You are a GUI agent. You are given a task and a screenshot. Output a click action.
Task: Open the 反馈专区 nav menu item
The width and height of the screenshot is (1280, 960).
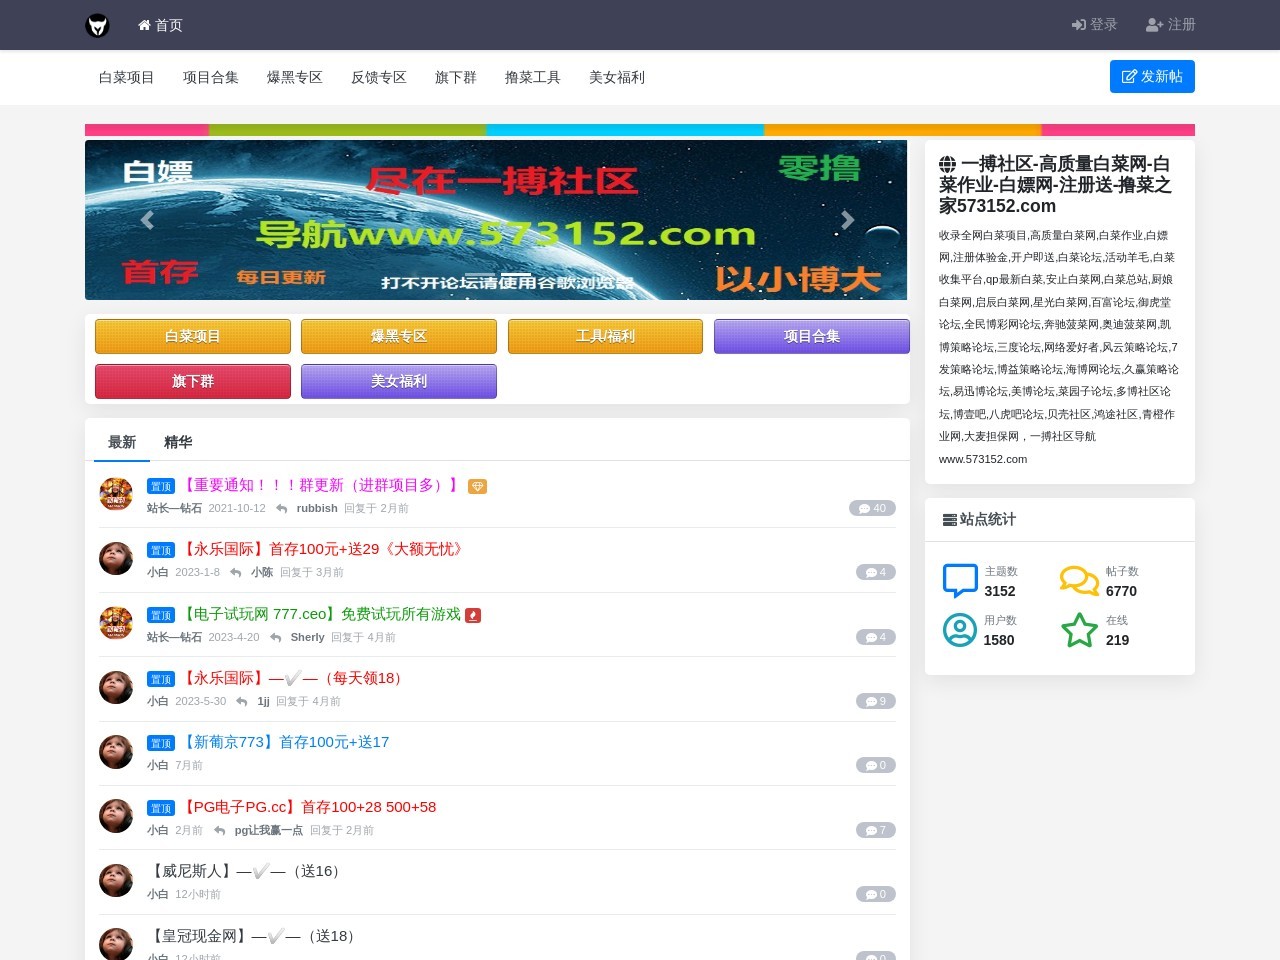click(379, 77)
